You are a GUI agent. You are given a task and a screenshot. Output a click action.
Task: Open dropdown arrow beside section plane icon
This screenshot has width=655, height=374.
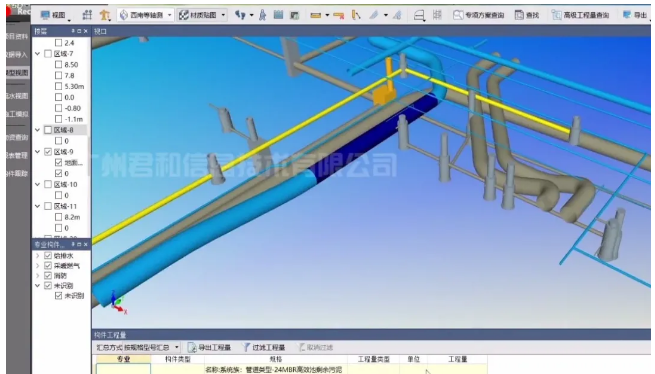click(386, 15)
